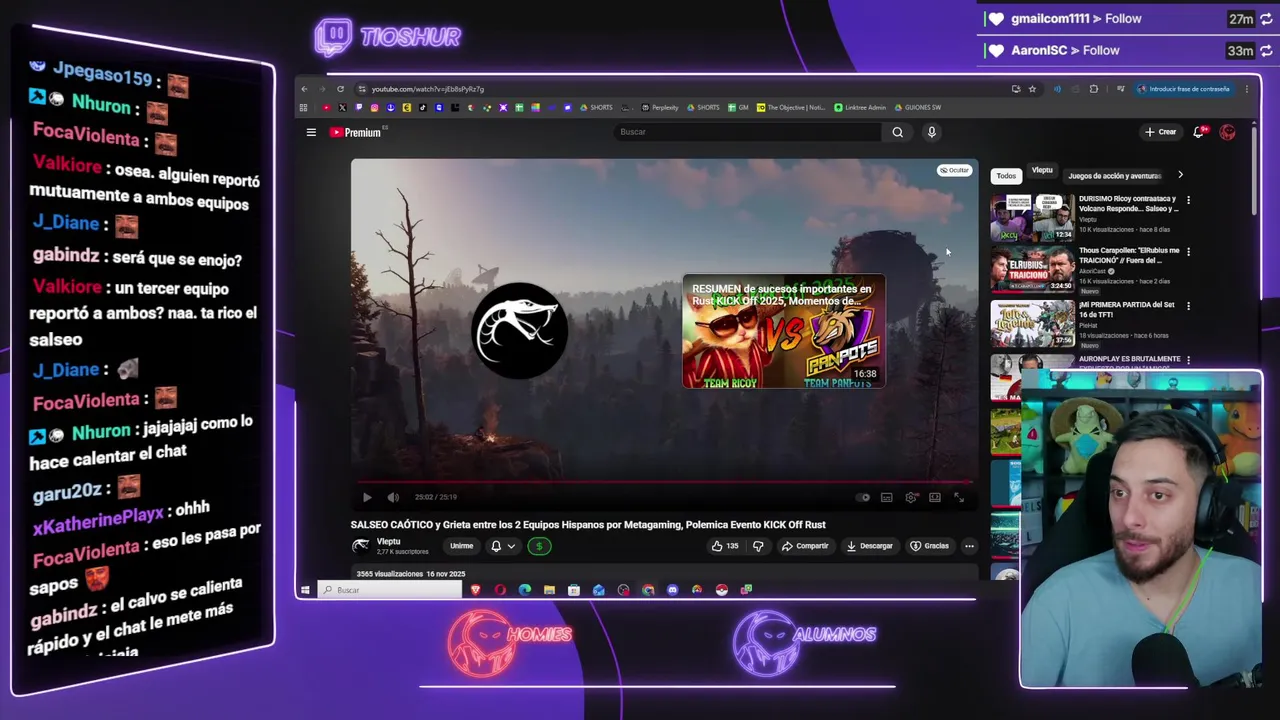1280x720 pixels.
Task: Click Introducir frase de contraseña button
Action: (1183, 89)
